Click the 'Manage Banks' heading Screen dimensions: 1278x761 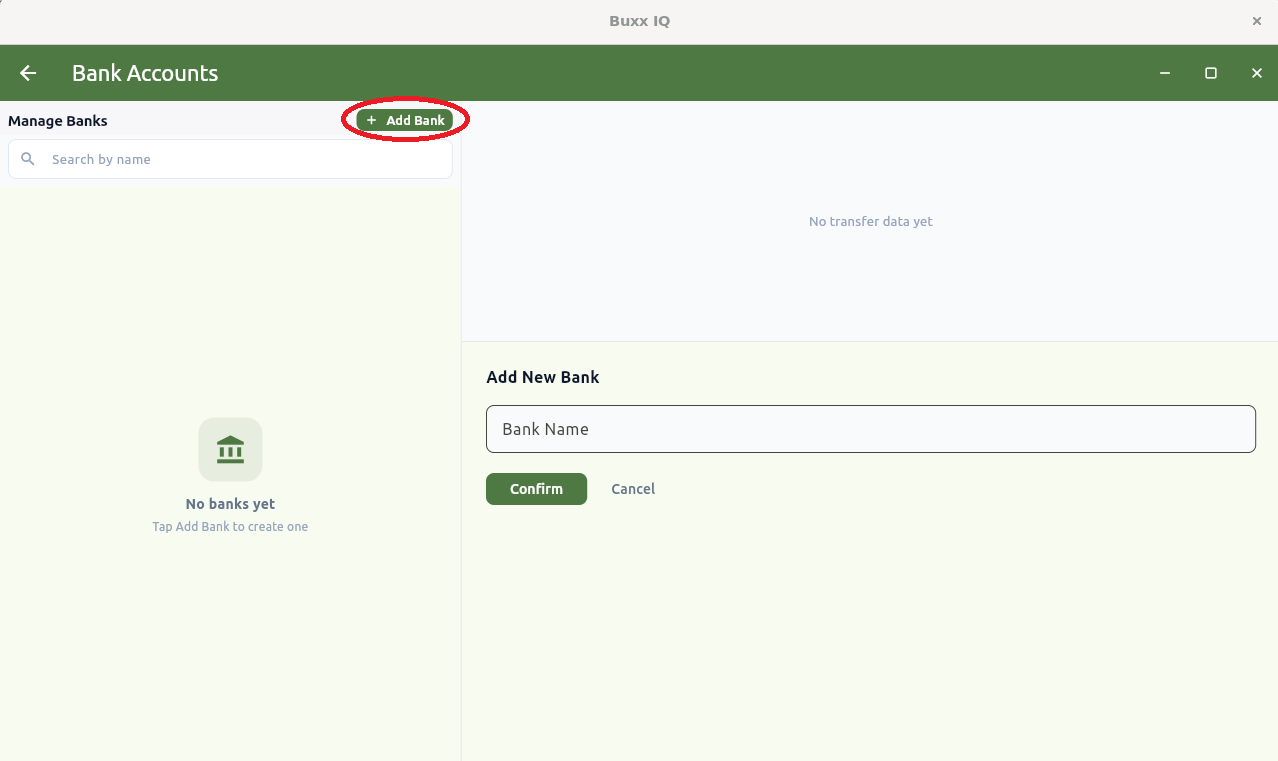(58, 121)
